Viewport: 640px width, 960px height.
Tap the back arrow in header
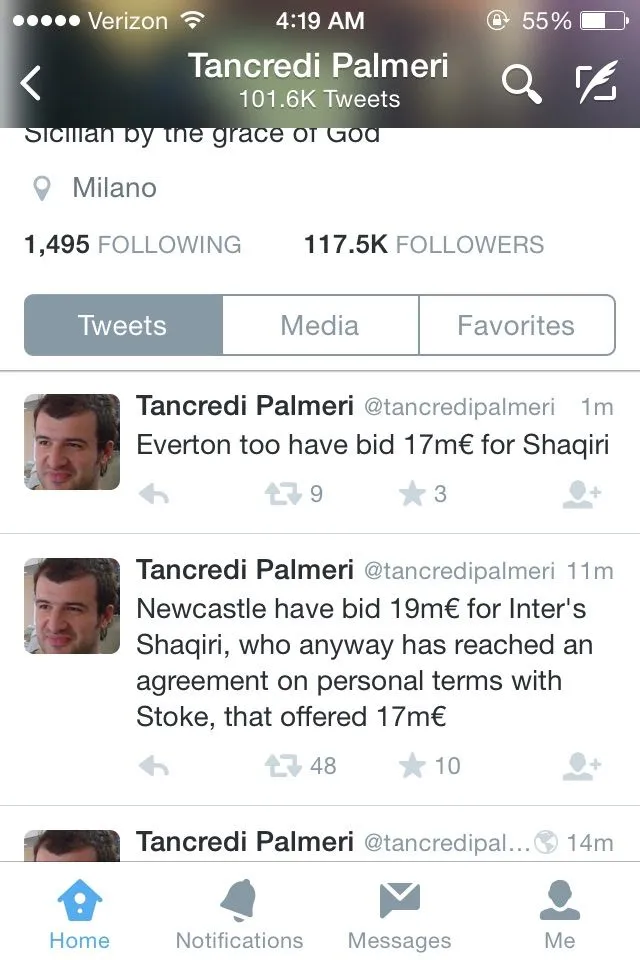[x=32, y=84]
